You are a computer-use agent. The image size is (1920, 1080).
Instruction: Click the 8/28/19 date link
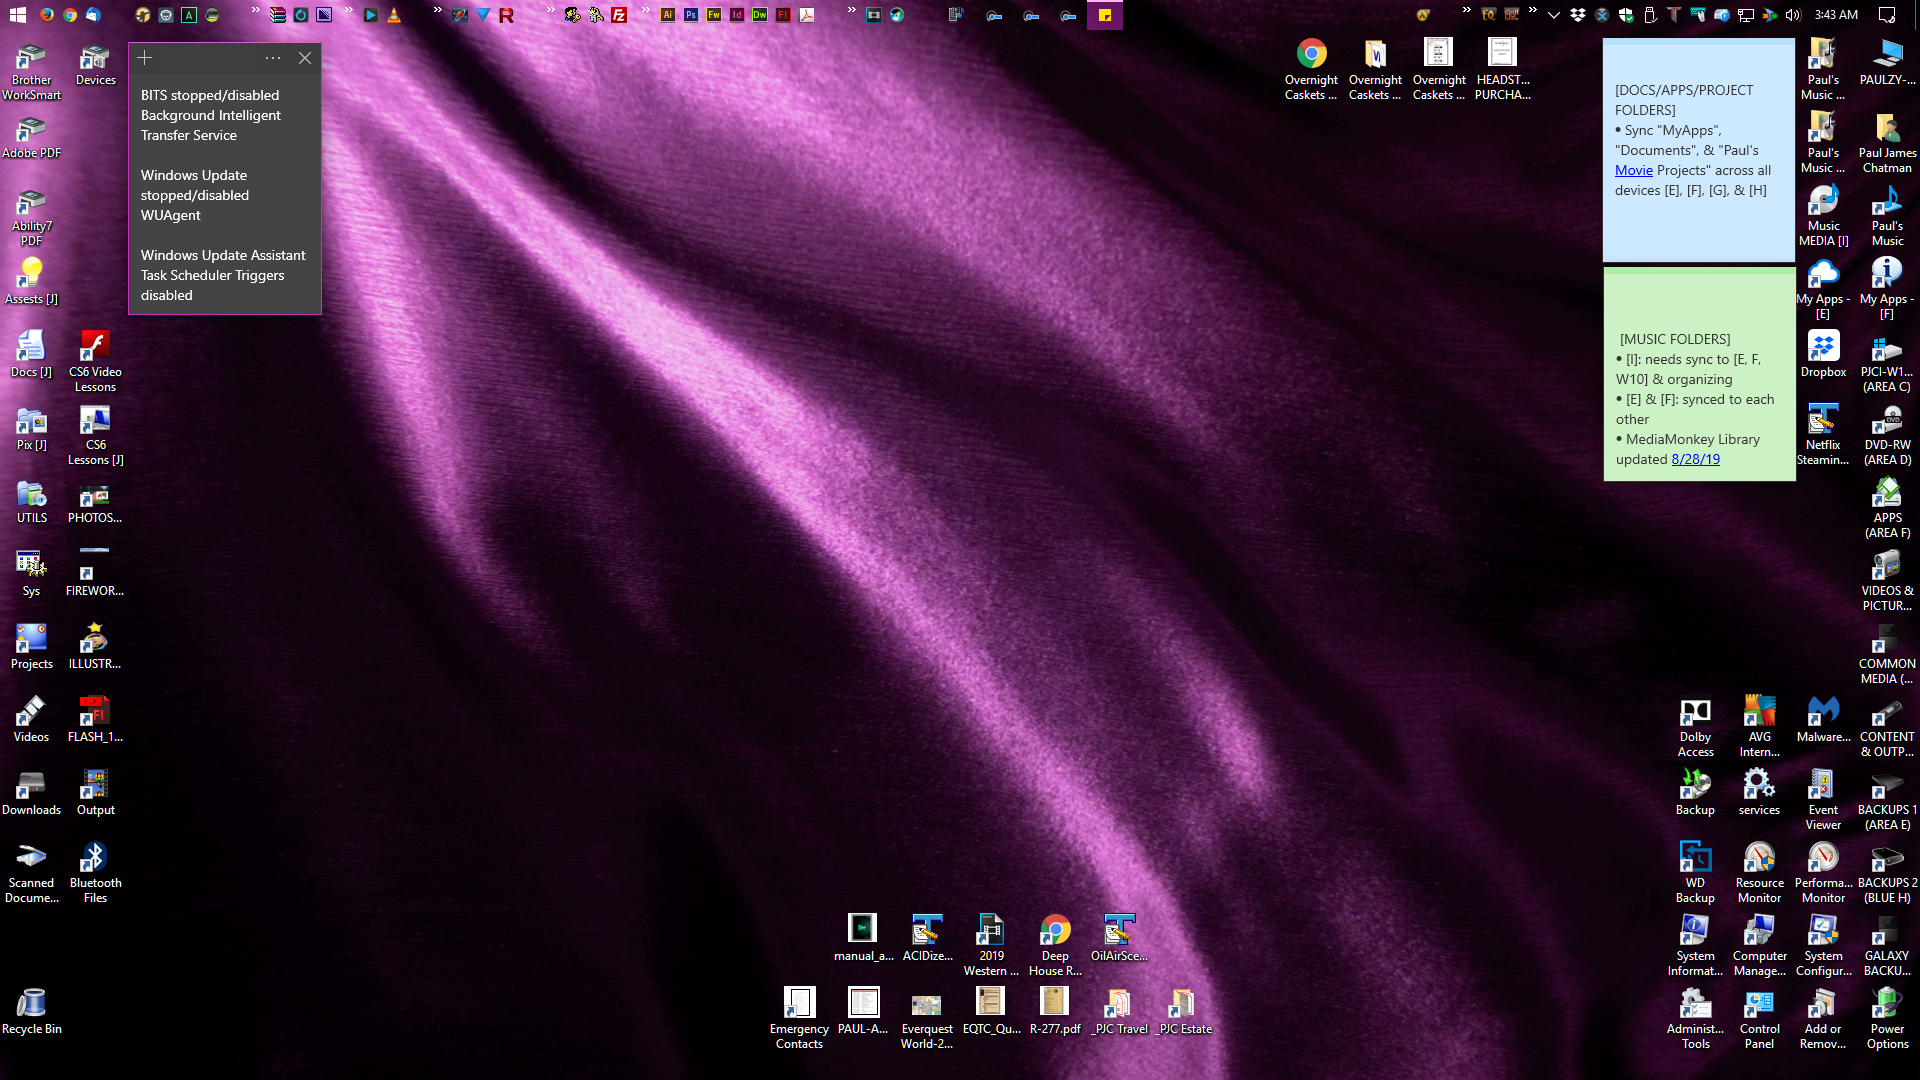coord(1696,459)
